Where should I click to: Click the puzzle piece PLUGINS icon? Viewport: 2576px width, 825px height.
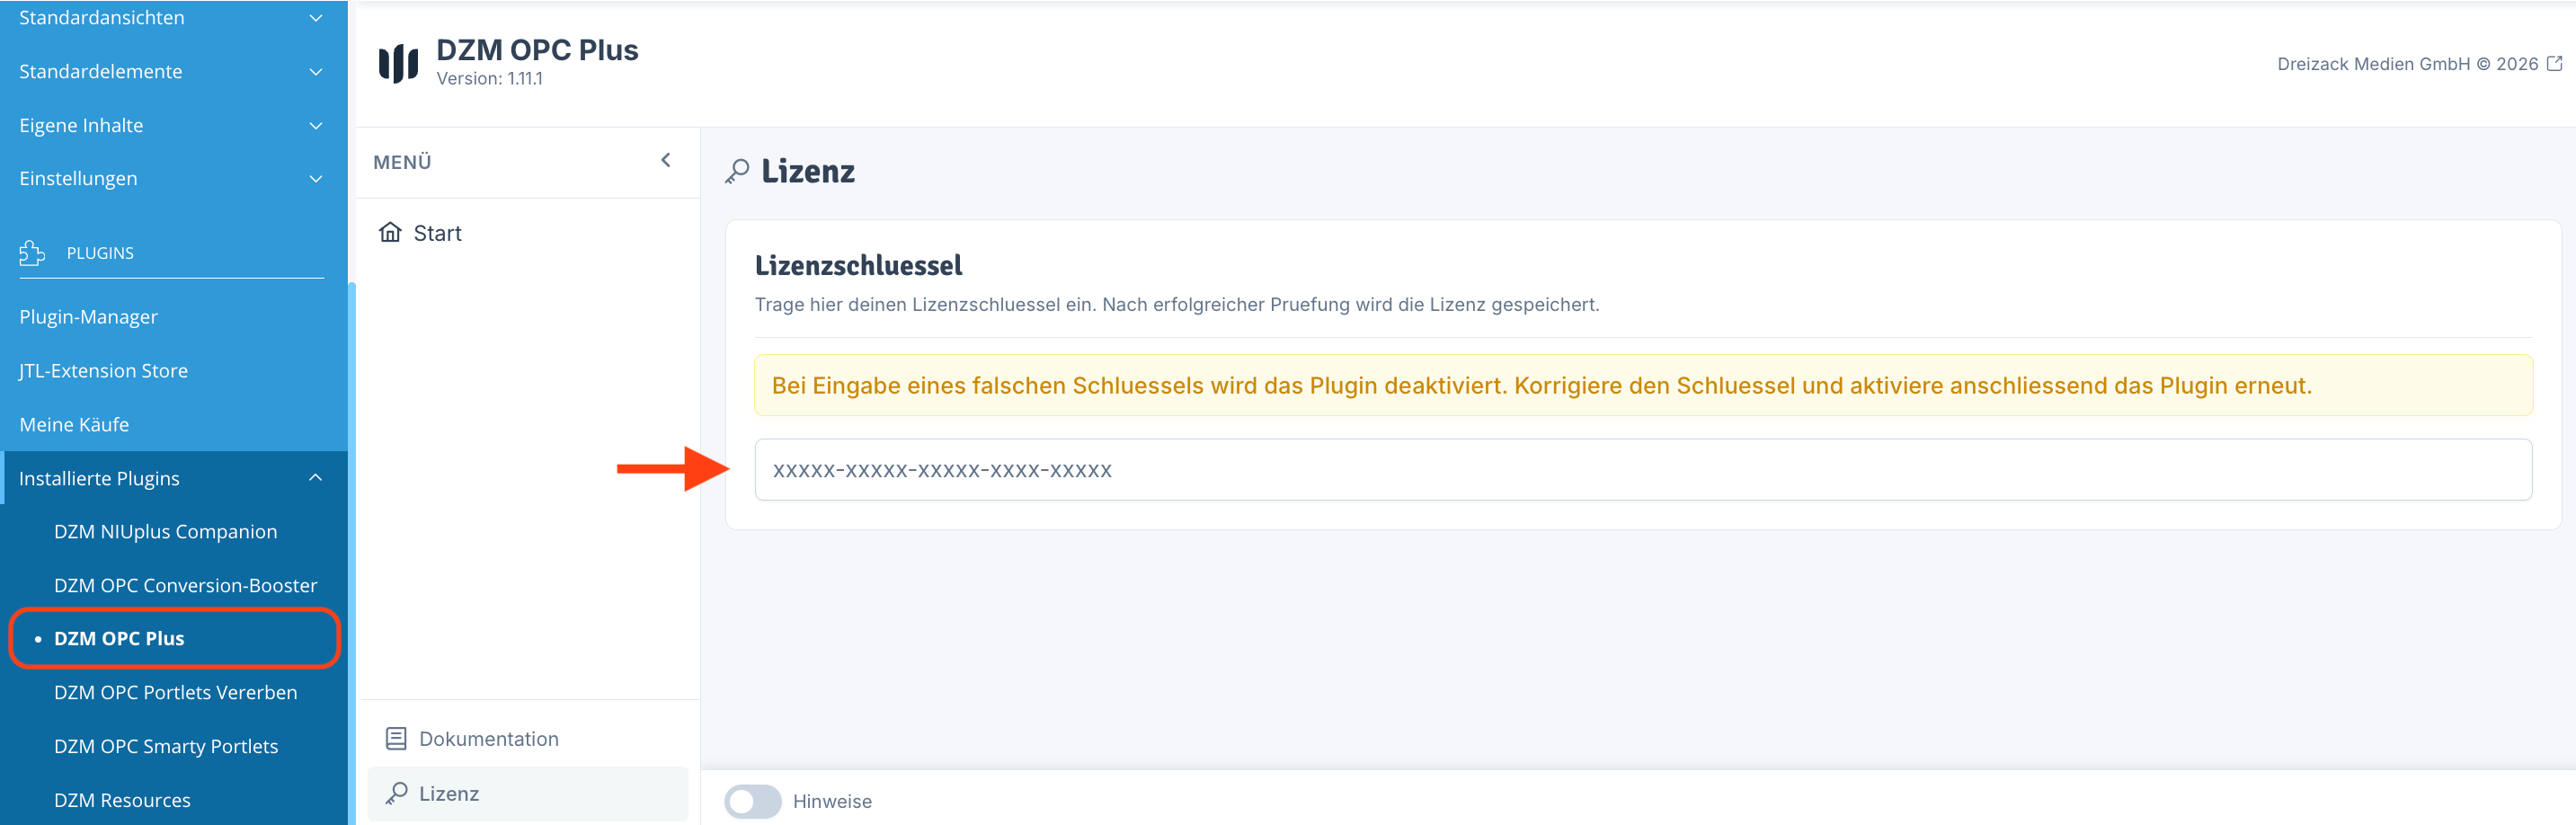click(x=32, y=253)
